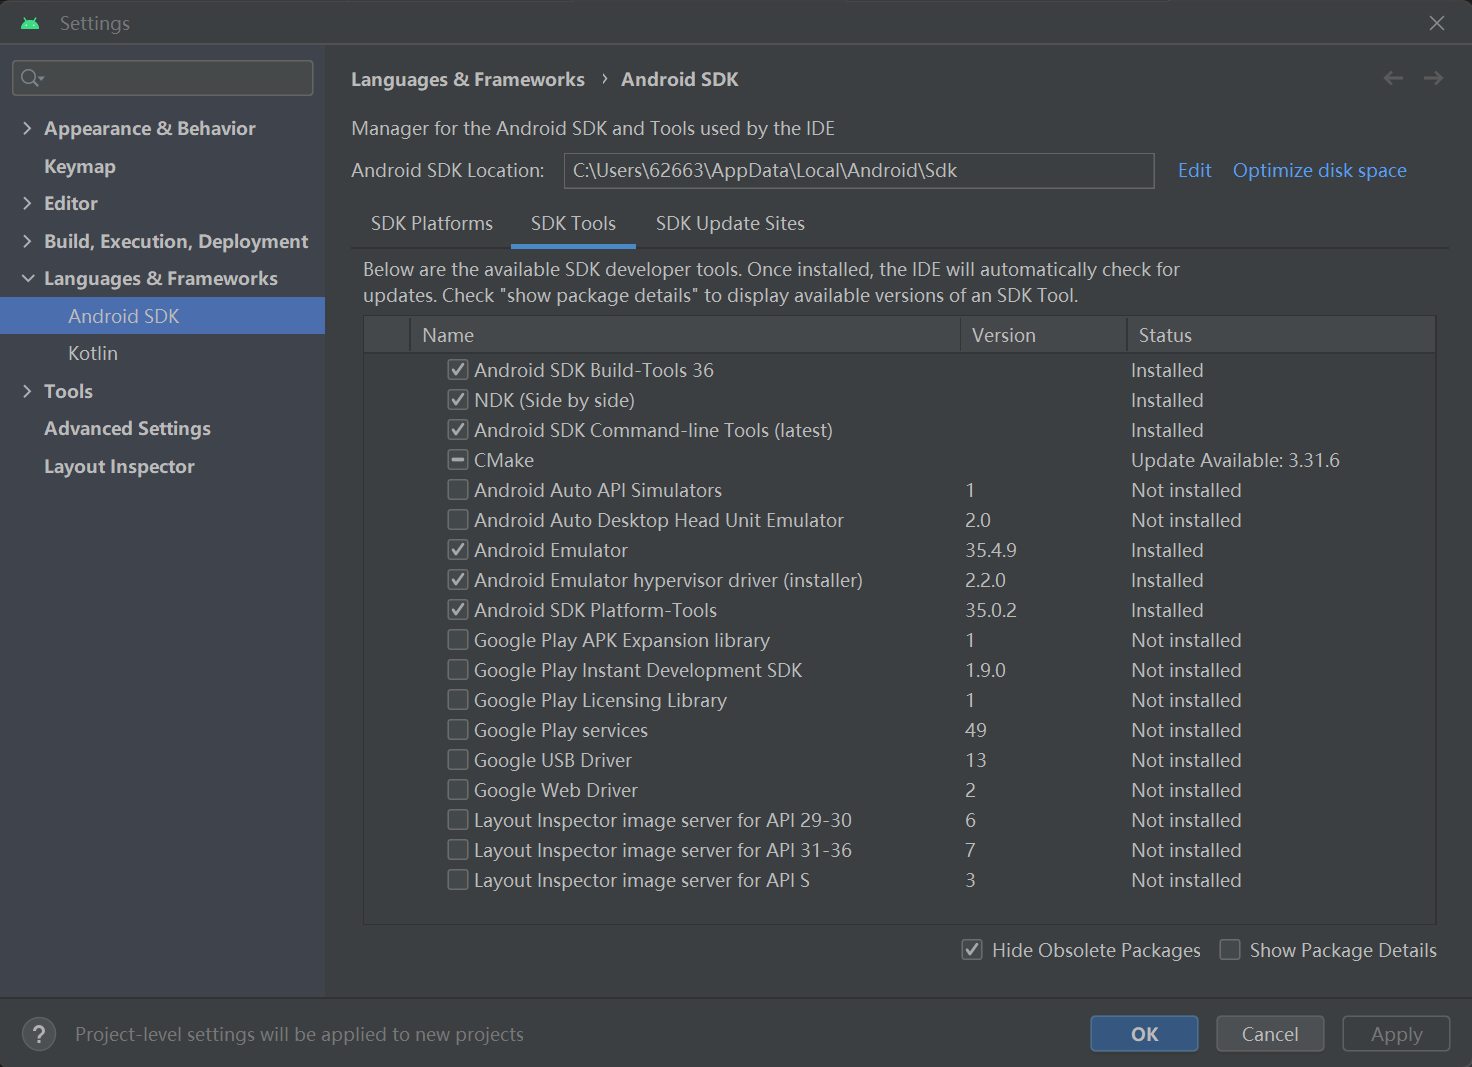Click version 35.4.9 cell
1472x1067 pixels.
click(x=991, y=550)
